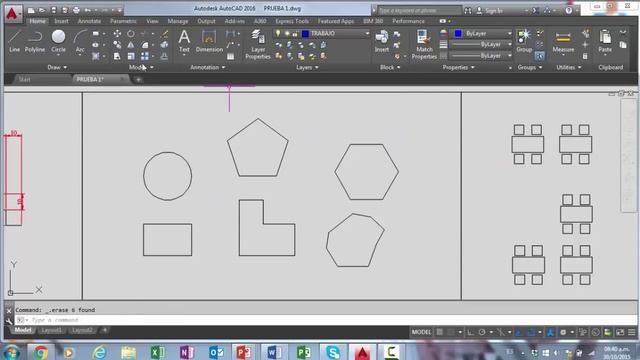640x360 pixels.
Task: Select the Dimension tool
Action: point(209,41)
